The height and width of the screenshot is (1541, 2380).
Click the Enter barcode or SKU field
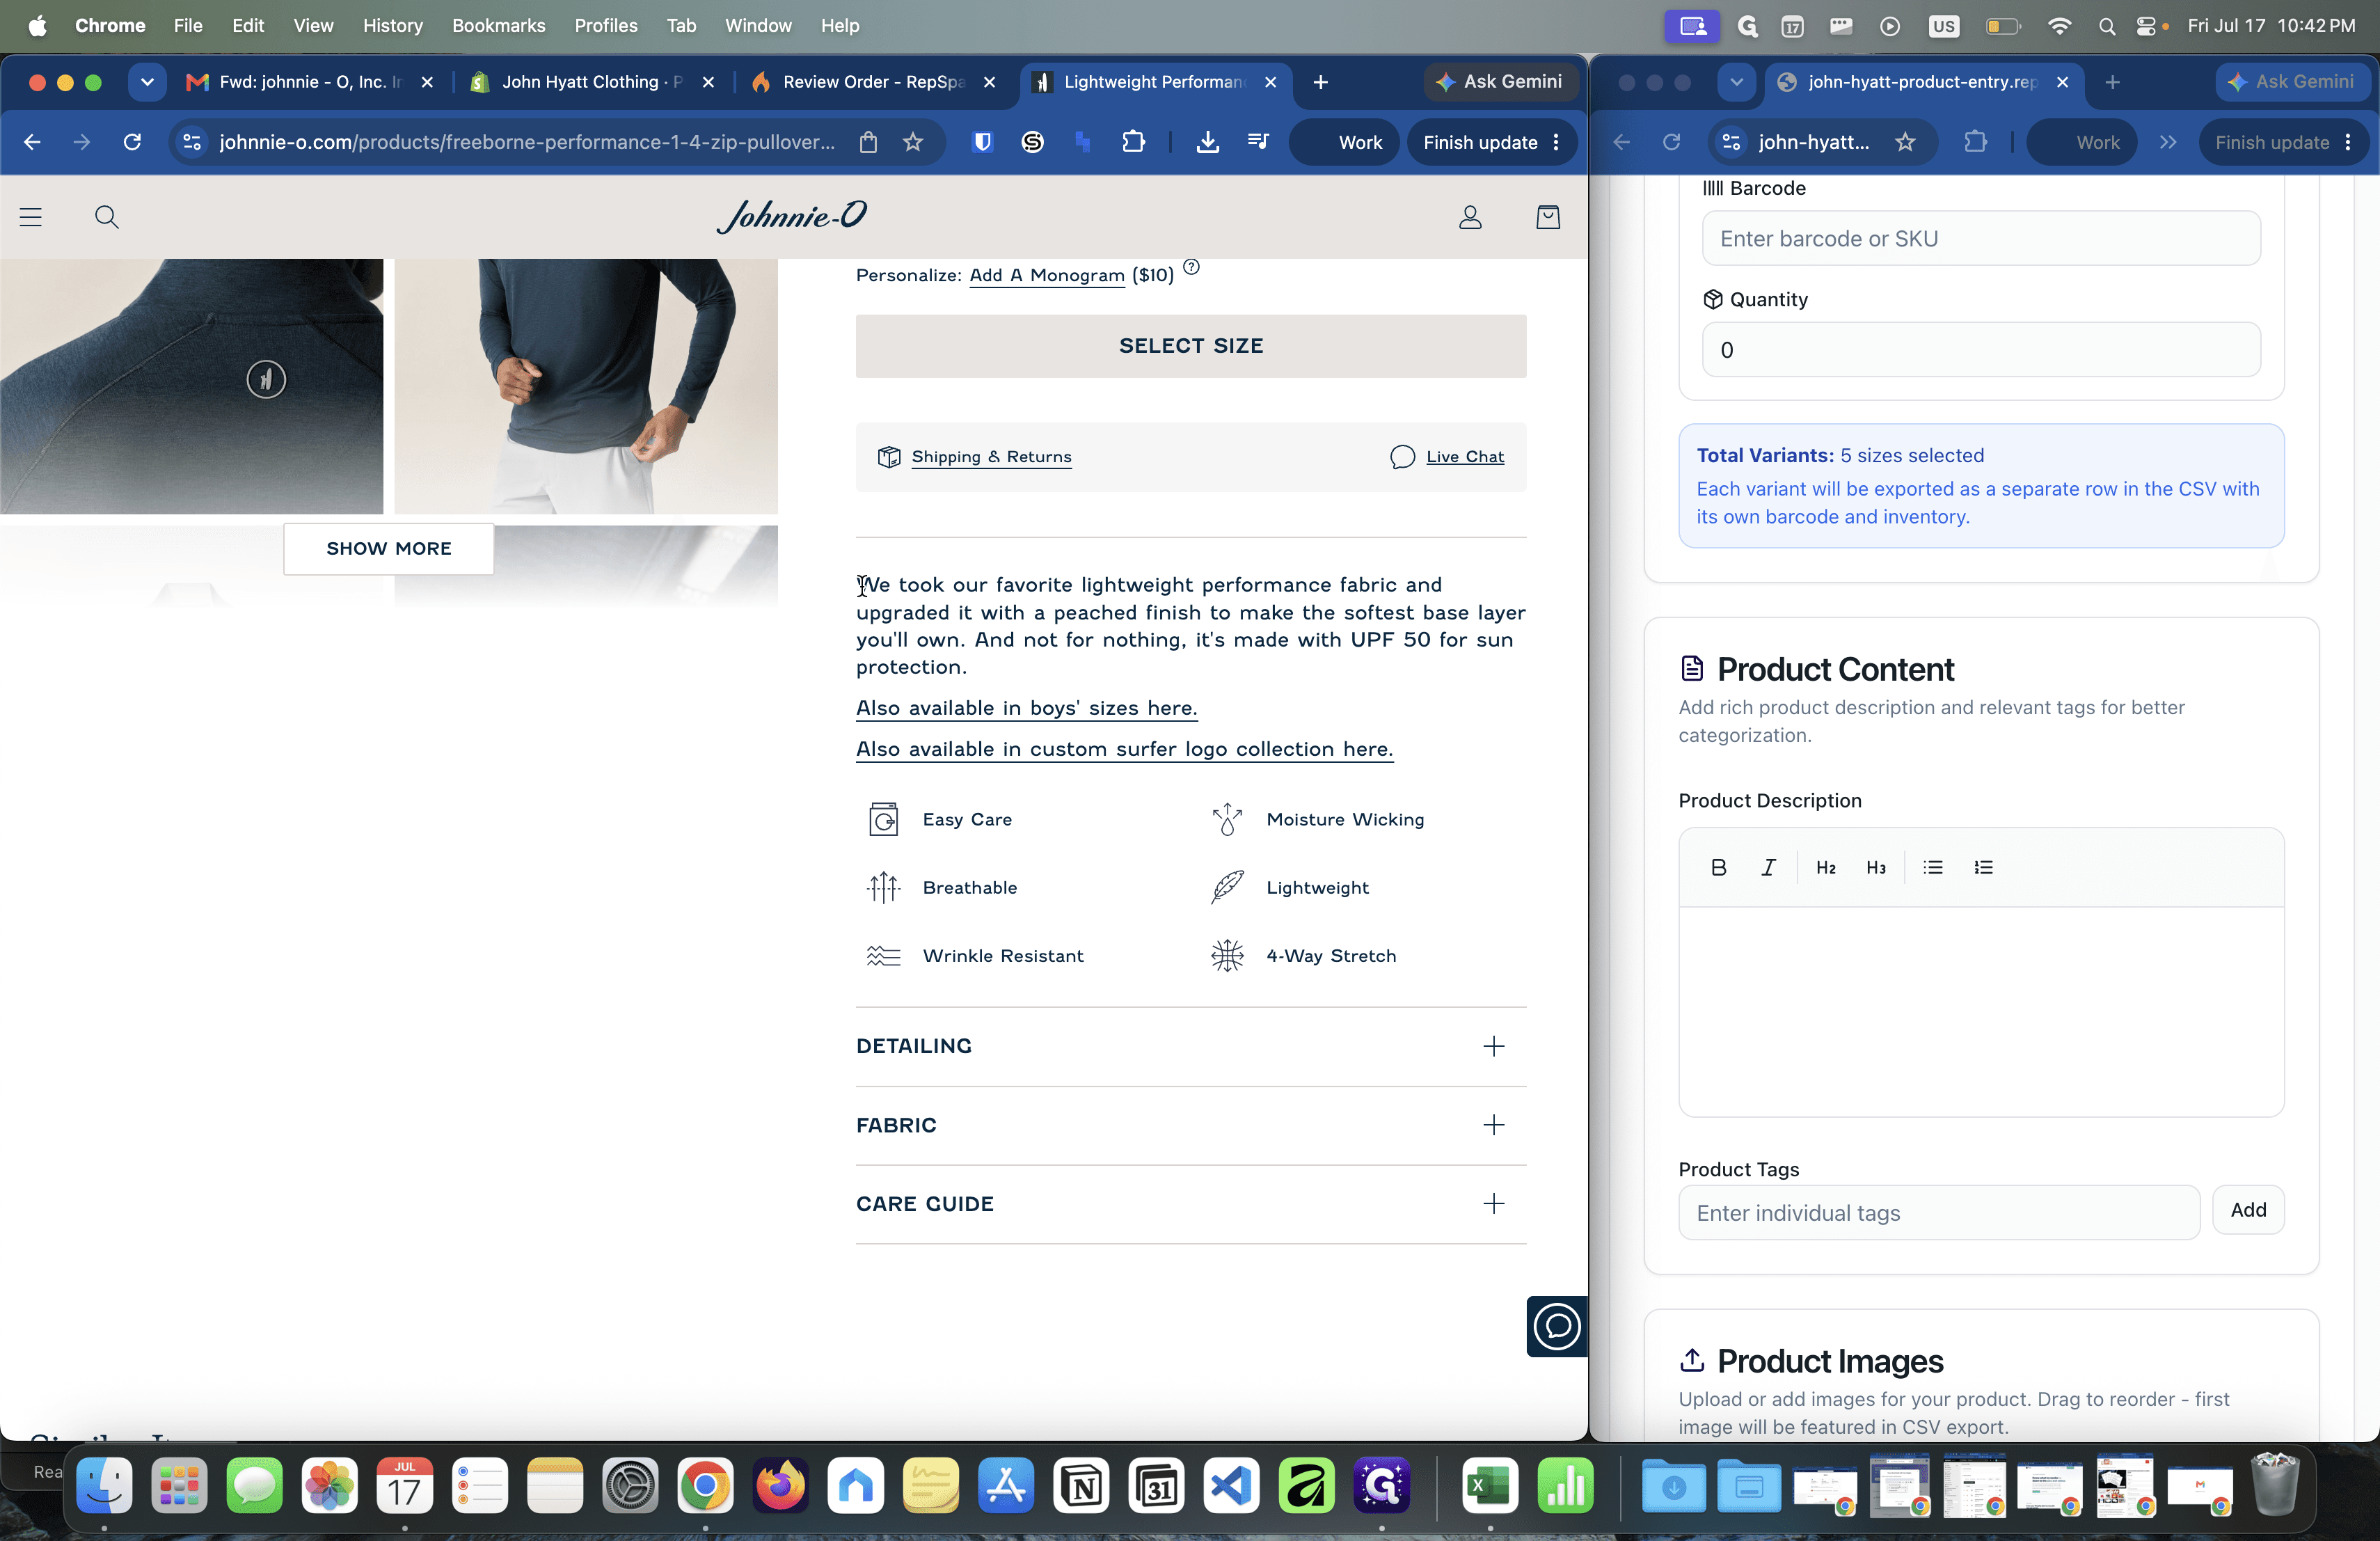click(x=1980, y=238)
